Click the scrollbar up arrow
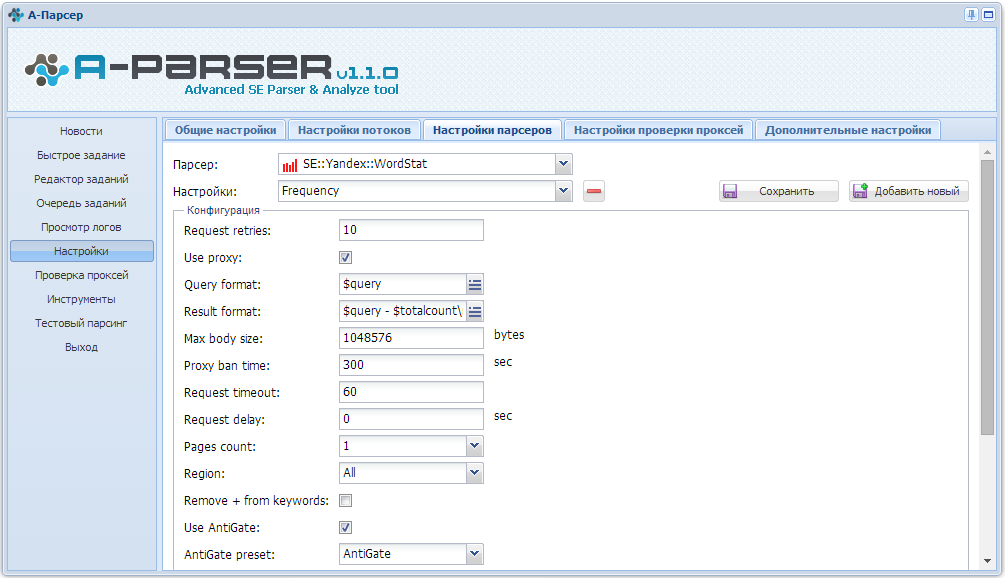Image resolution: width=1005 pixels, height=578 pixels. (x=987, y=152)
